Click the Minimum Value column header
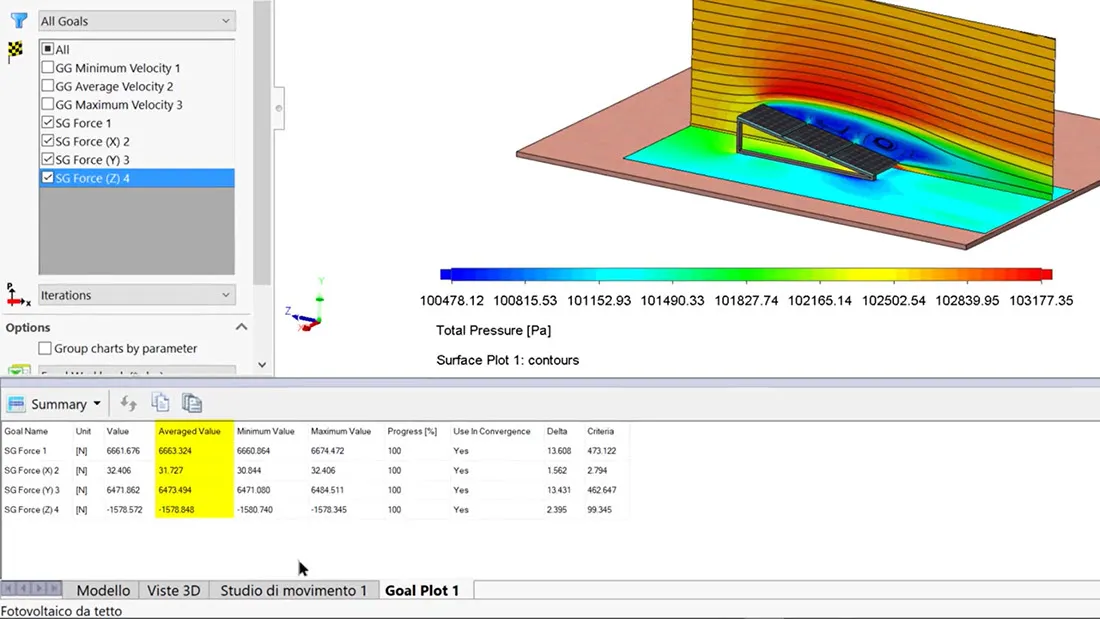Screen dimensions: 1100x619 click(265, 431)
